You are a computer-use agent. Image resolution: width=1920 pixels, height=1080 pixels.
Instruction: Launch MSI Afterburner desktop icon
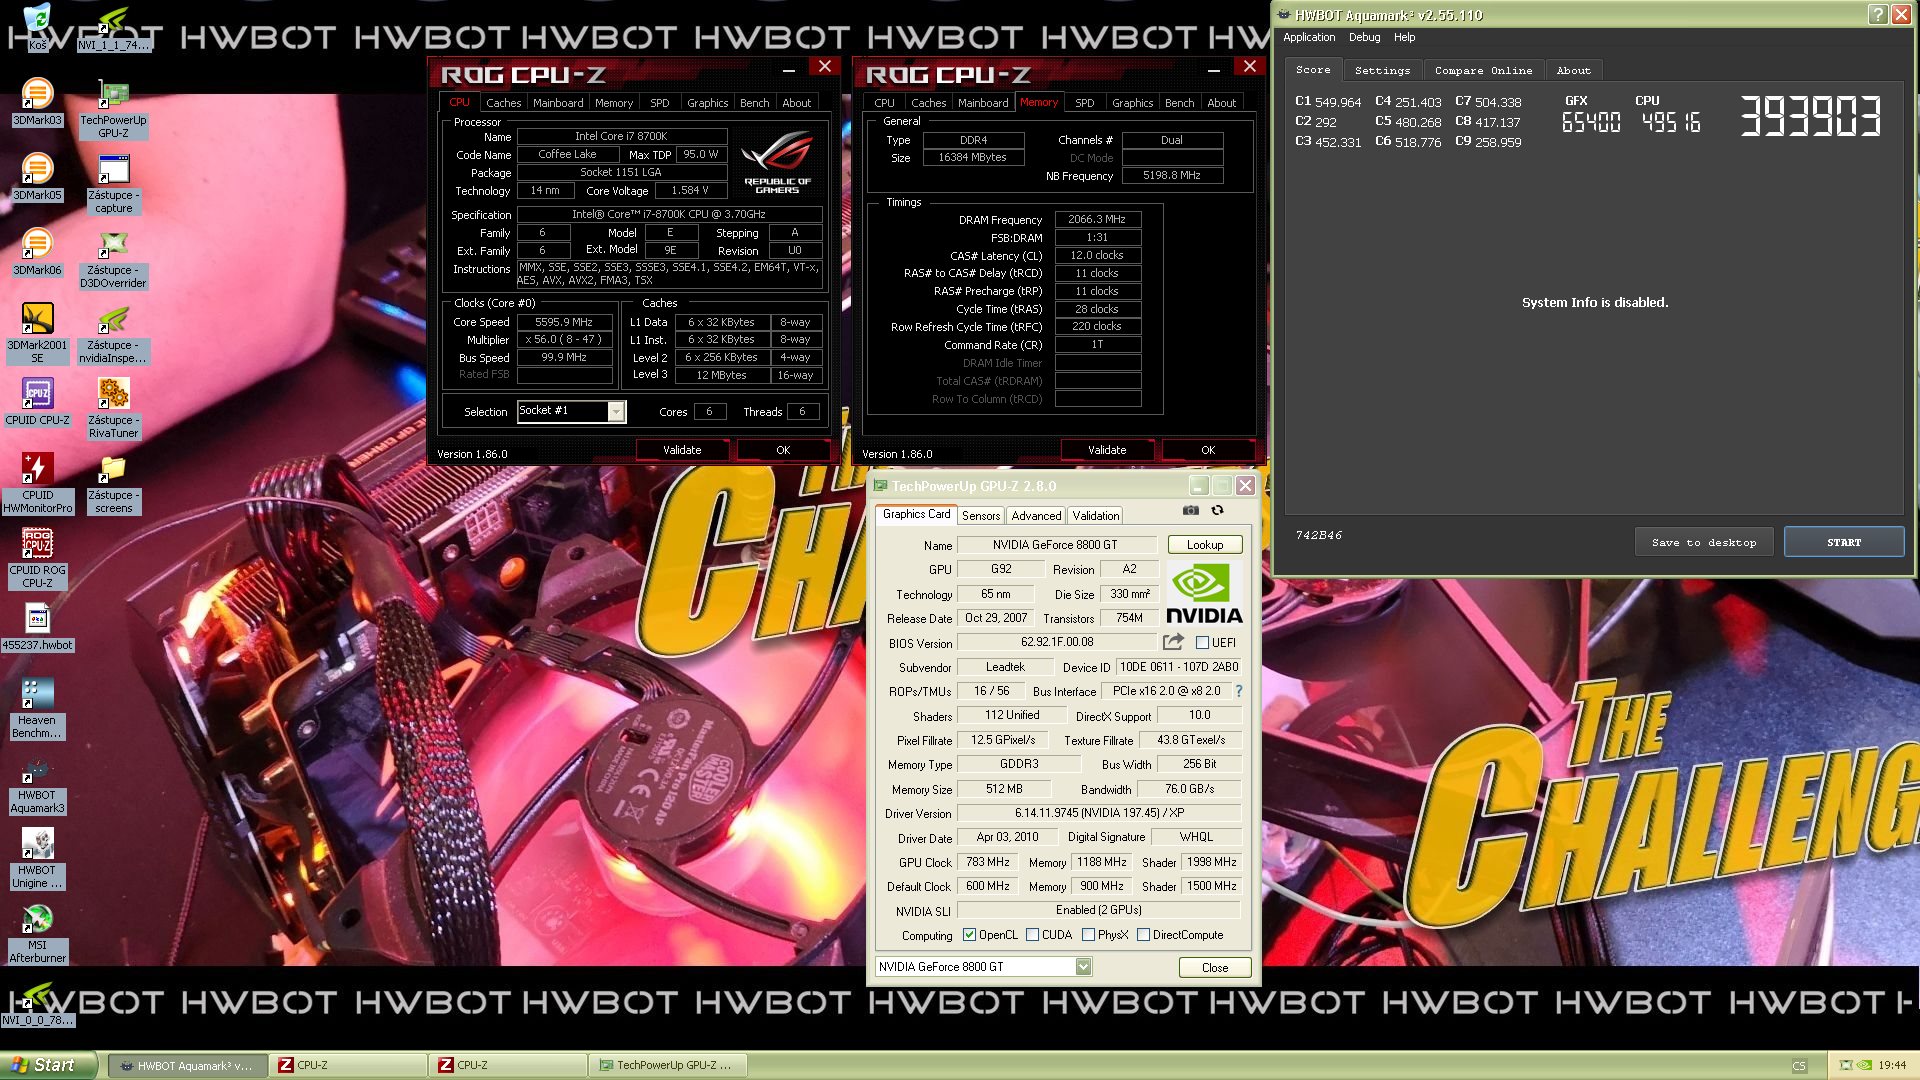tap(37, 933)
